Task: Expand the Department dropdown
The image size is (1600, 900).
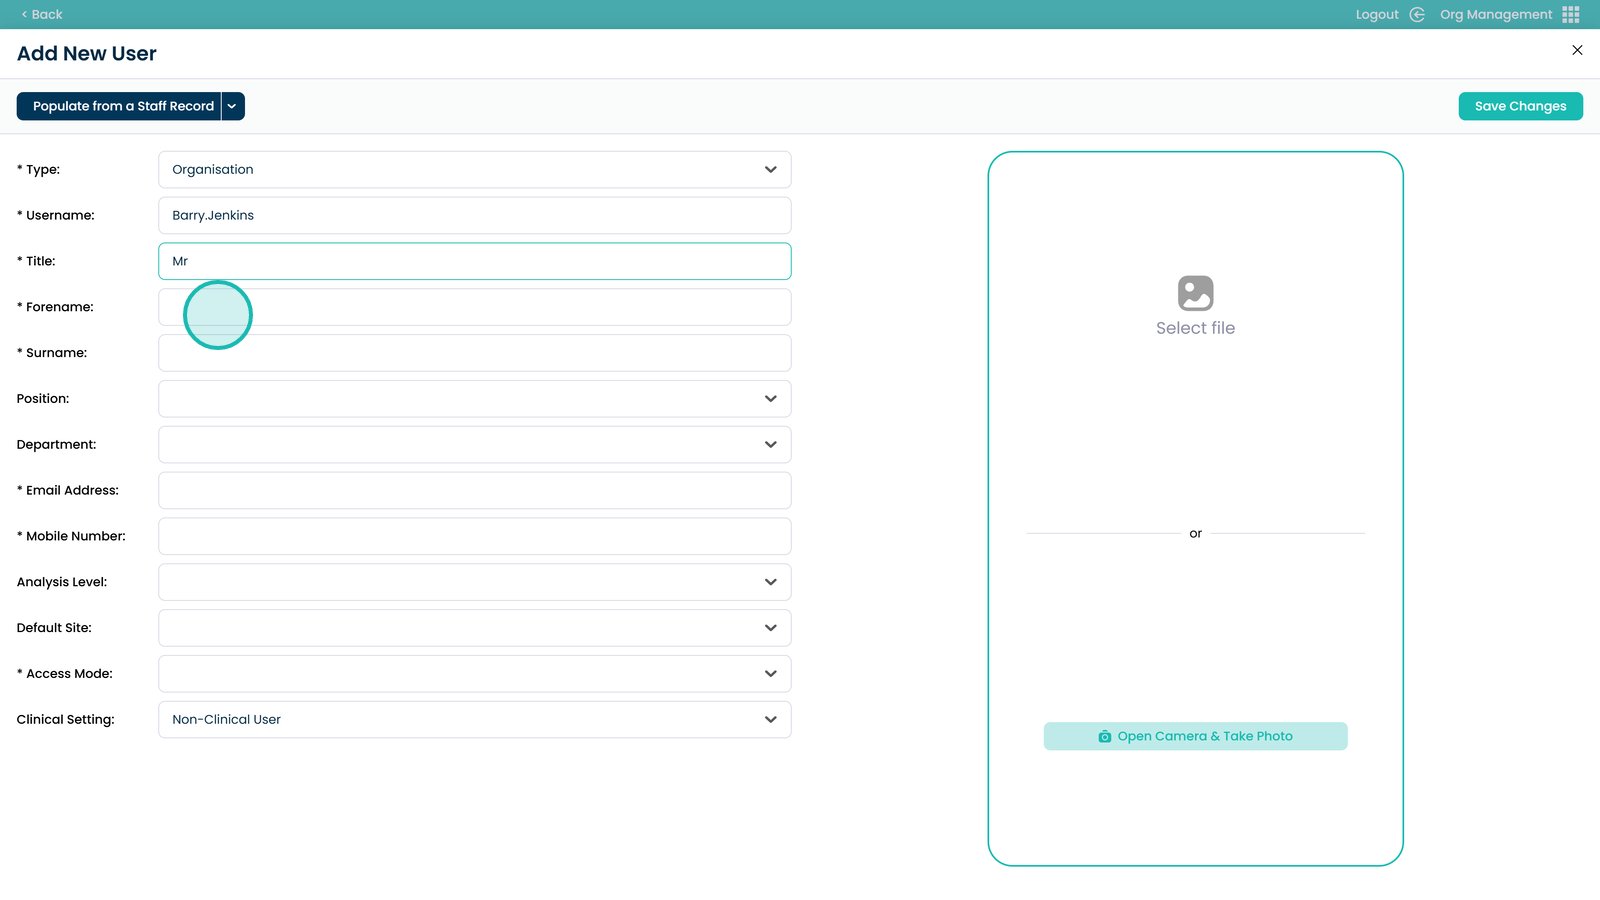Action: [474, 445]
